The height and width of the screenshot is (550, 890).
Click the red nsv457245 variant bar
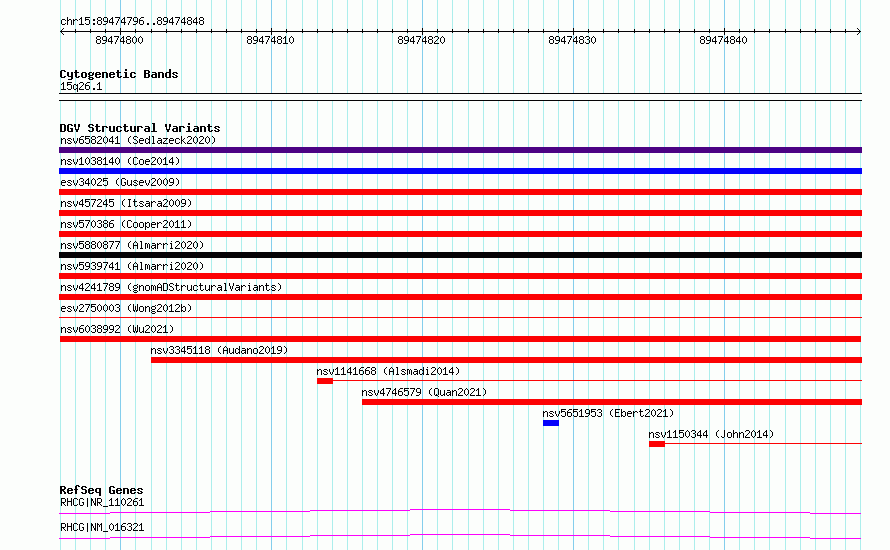point(460,213)
